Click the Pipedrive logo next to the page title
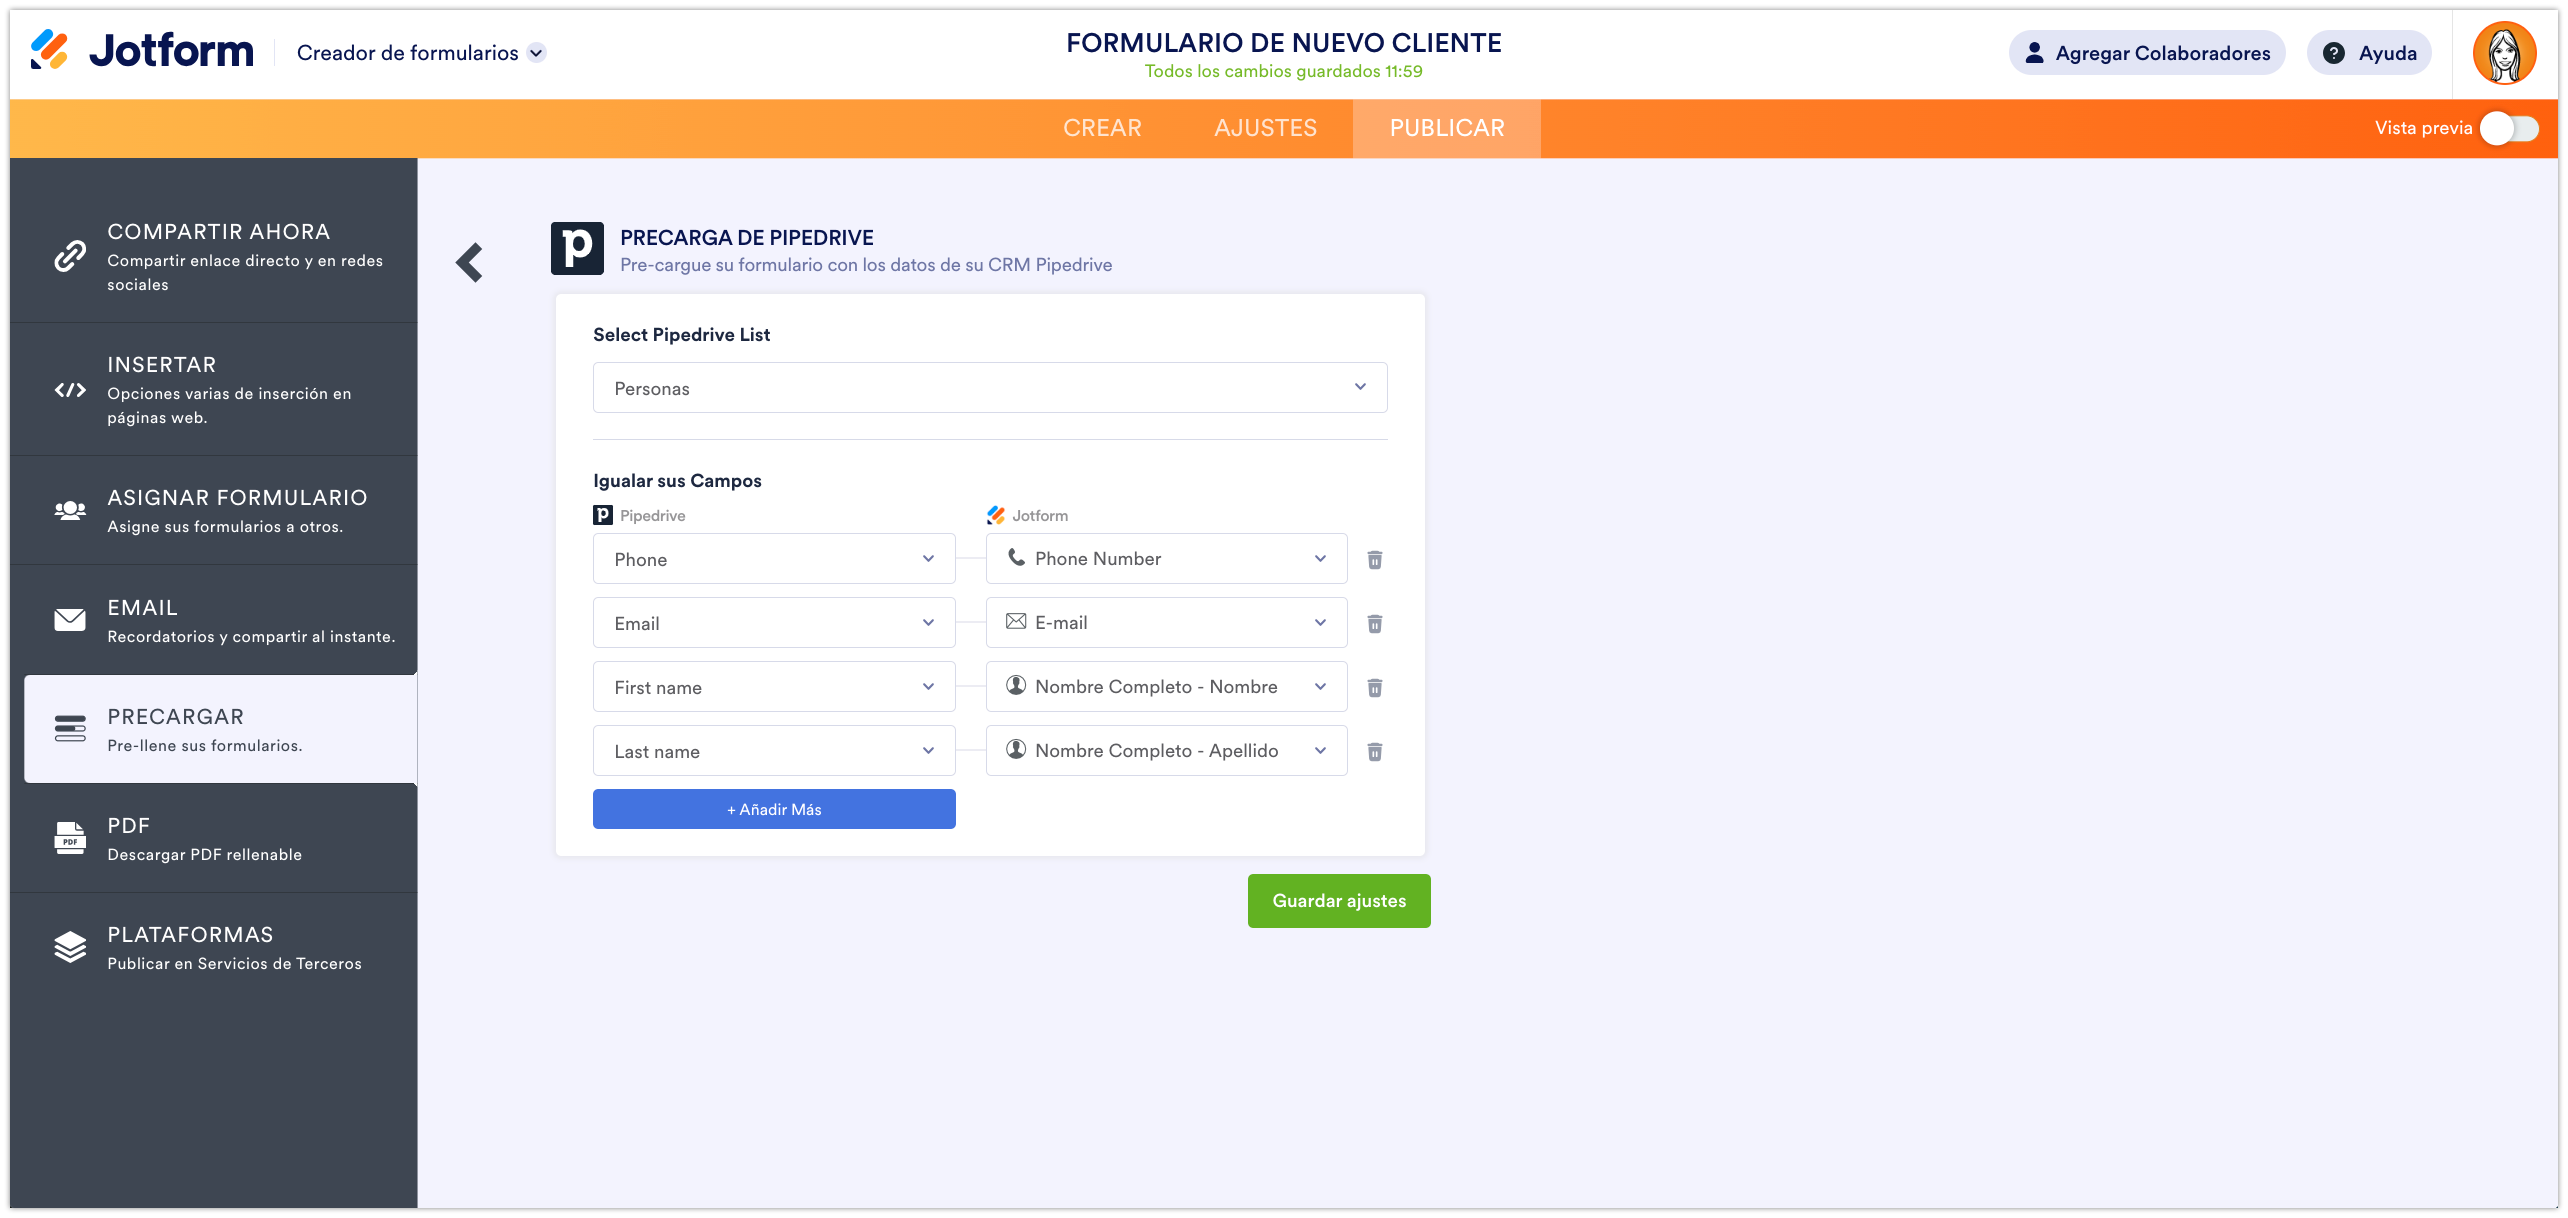 pyautogui.click(x=578, y=249)
